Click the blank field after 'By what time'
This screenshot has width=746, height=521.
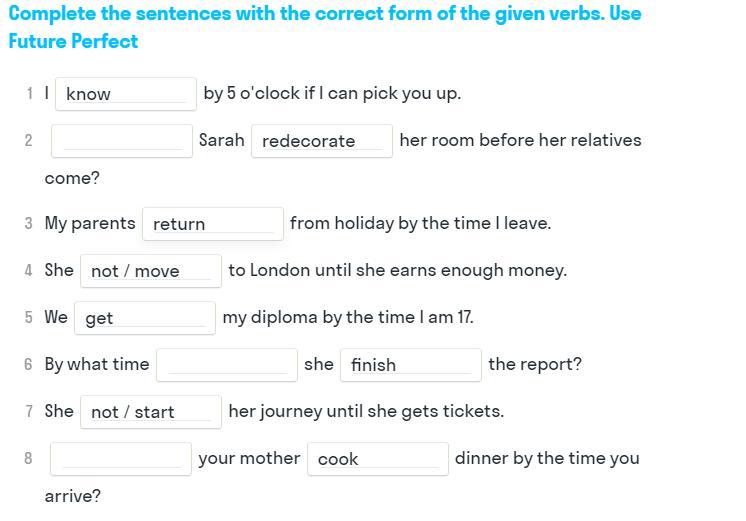click(x=227, y=365)
